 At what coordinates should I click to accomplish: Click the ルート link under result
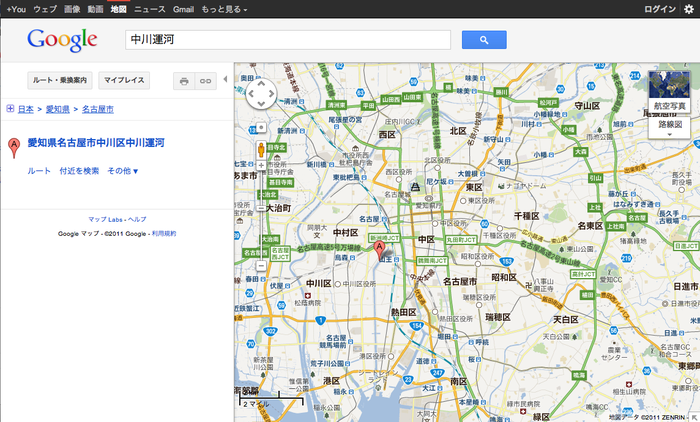[39, 171]
